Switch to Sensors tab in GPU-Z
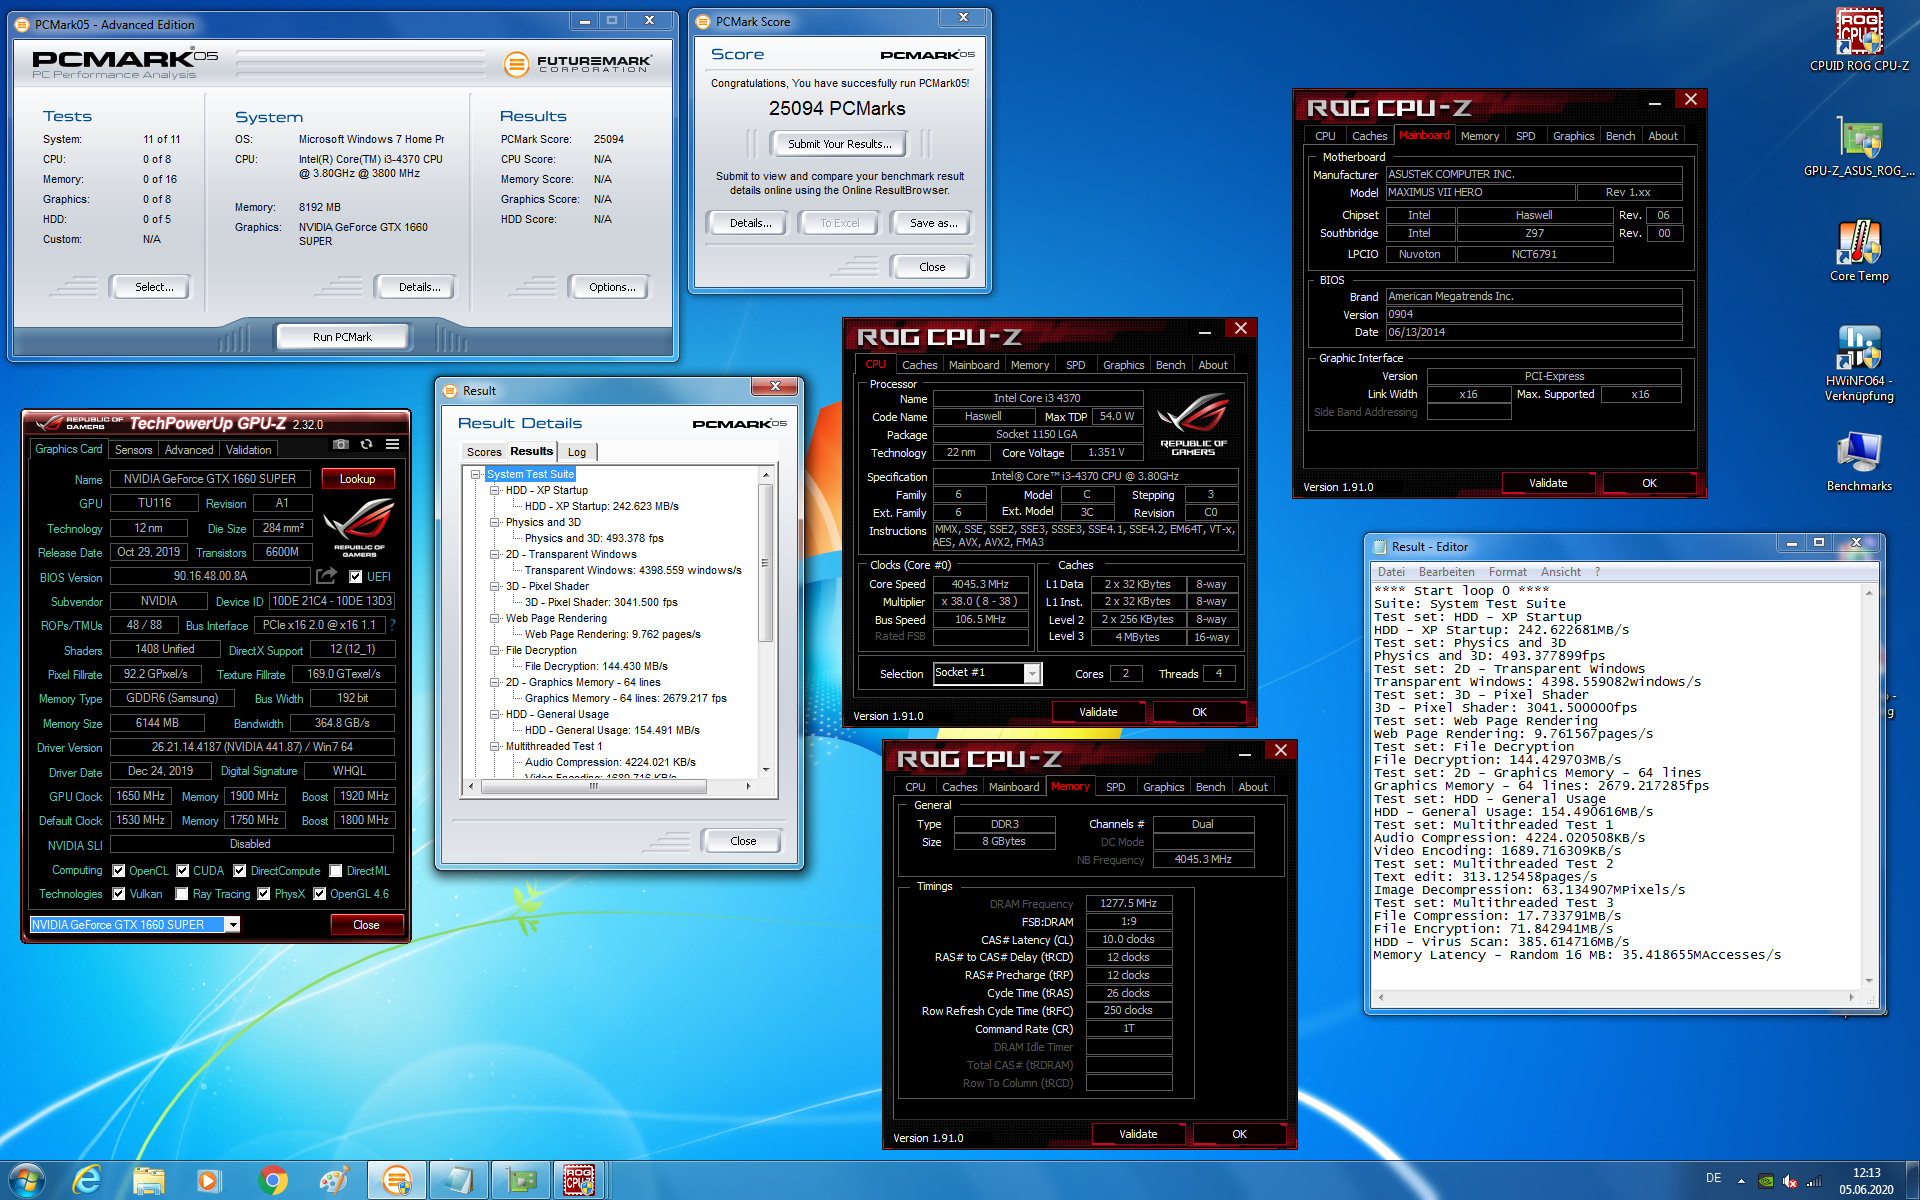Viewport: 1920px width, 1200px height. tap(134, 450)
